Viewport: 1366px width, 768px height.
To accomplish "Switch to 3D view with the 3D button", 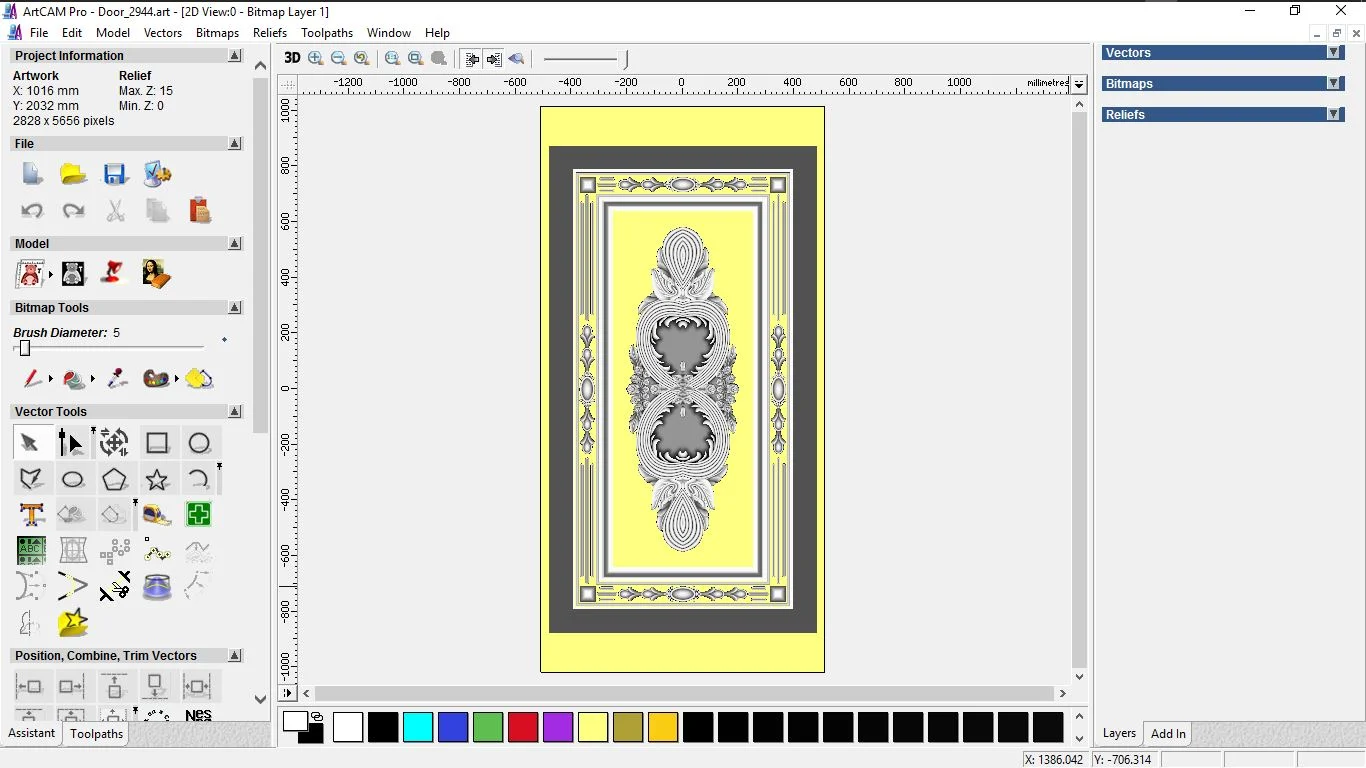I will (292, 59).
